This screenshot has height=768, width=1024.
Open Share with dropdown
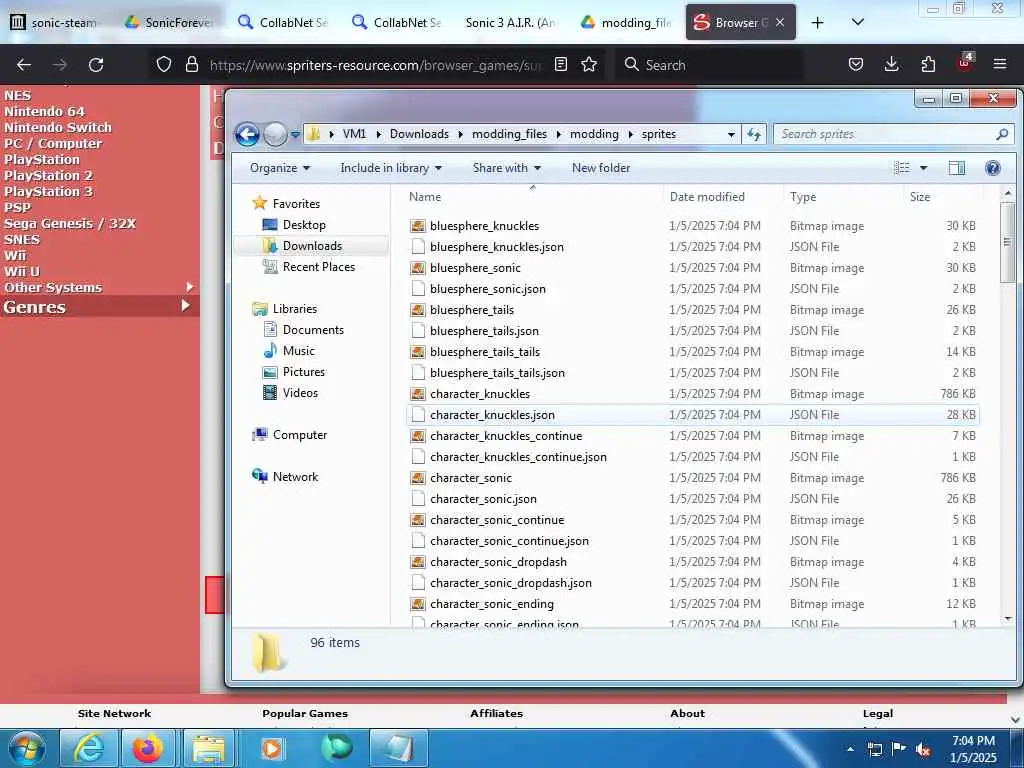507,168
